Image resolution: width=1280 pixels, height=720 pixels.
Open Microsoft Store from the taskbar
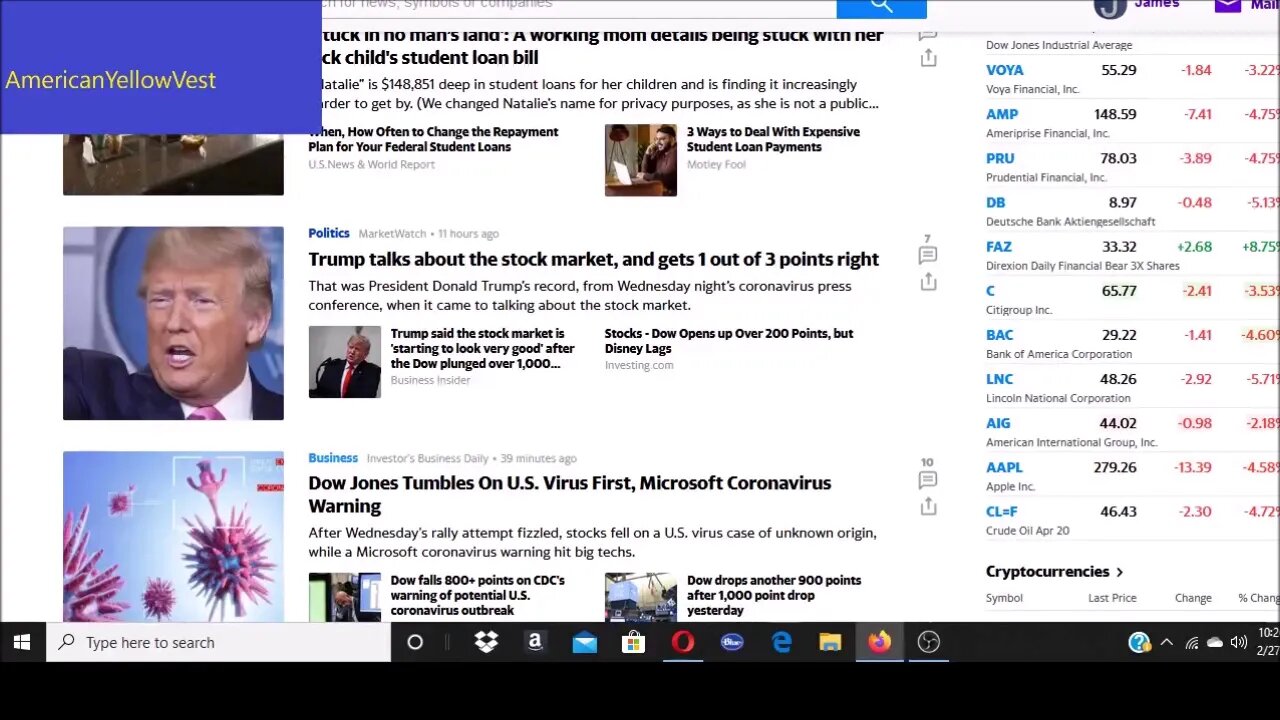click(633, 642)
